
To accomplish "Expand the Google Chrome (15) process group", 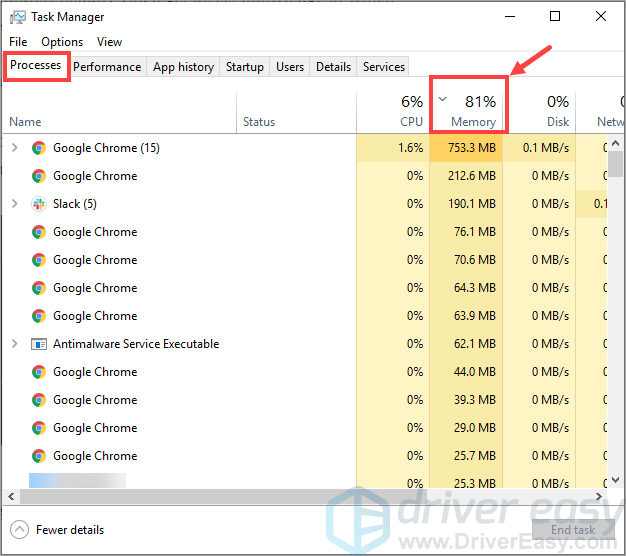I will [15, 148].
